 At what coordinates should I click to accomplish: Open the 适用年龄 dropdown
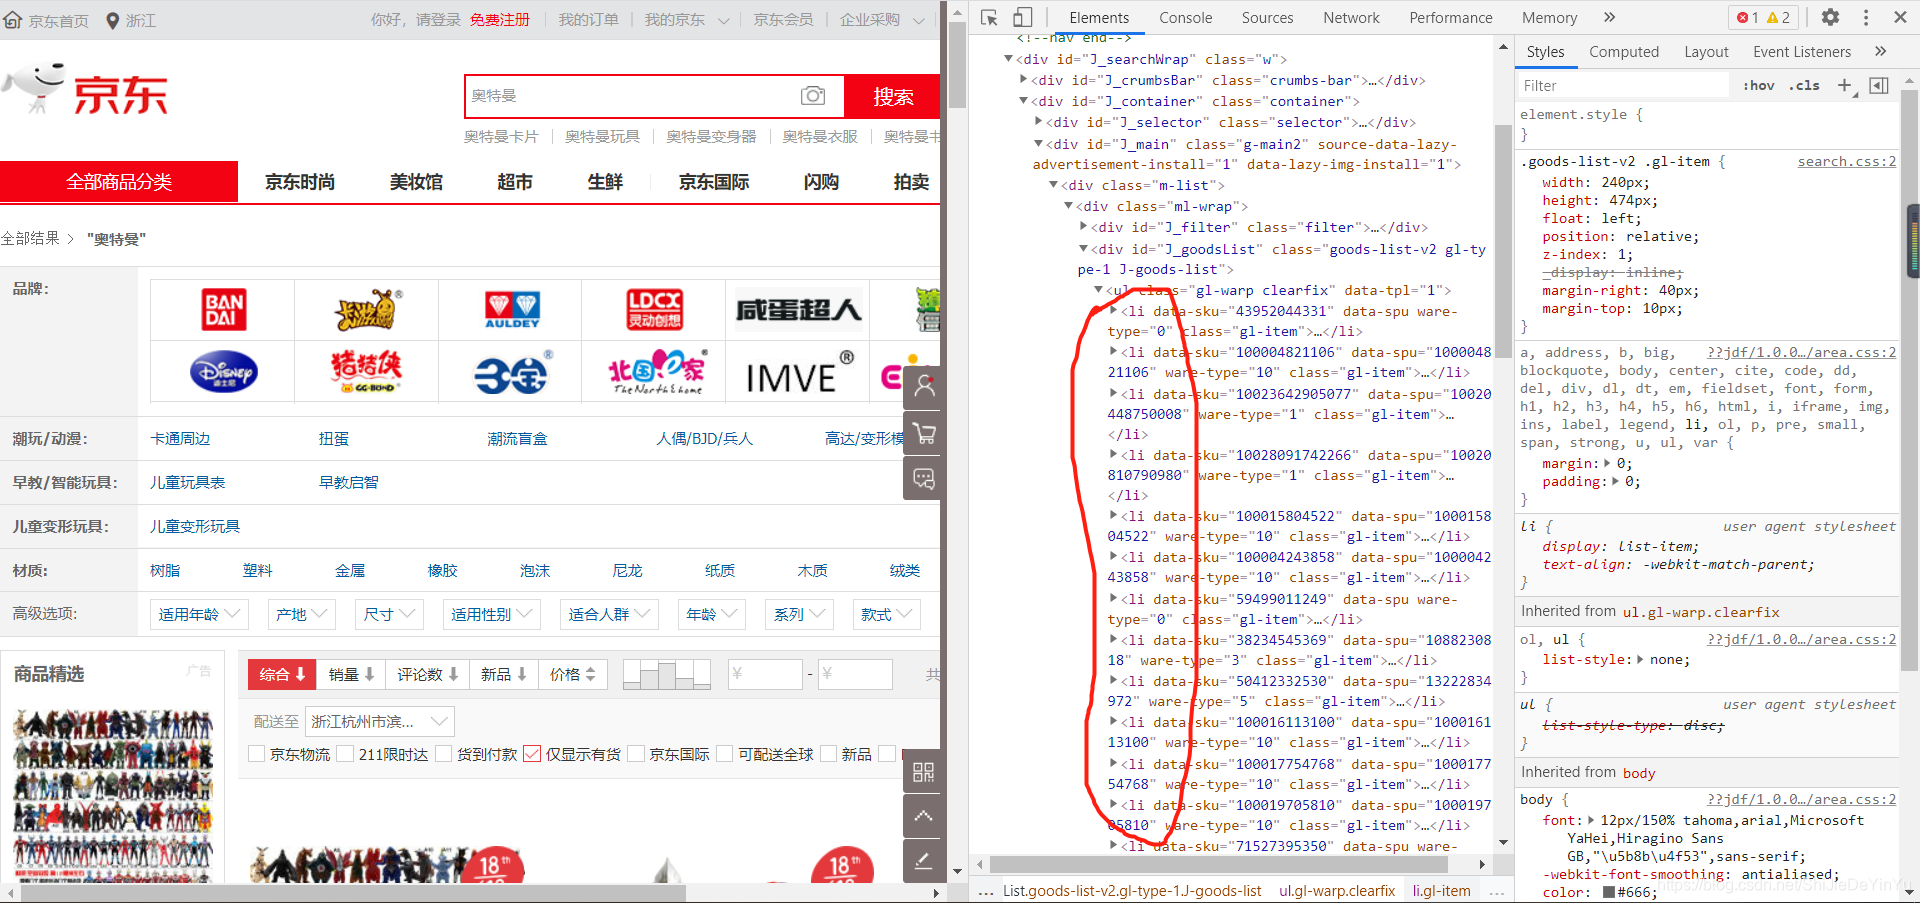(199, 614)
